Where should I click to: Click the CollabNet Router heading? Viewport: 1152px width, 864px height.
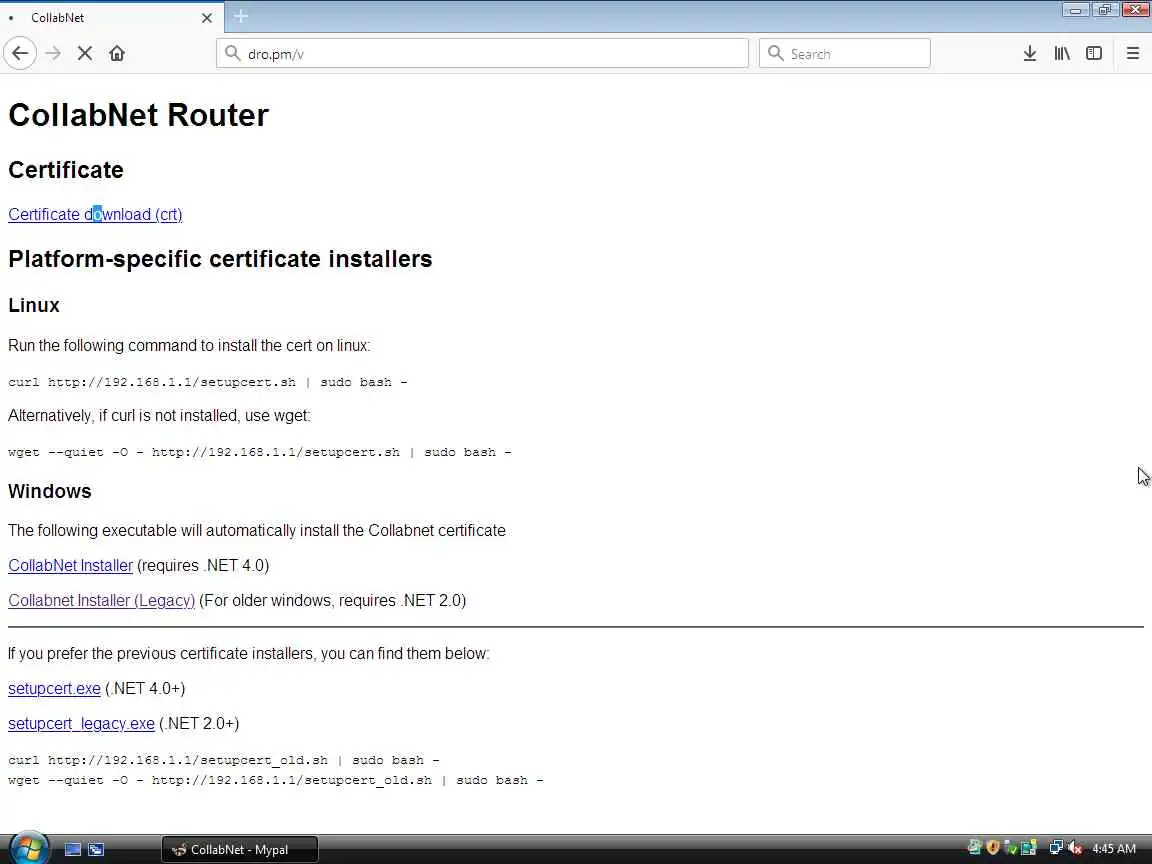tap(138, 115)
